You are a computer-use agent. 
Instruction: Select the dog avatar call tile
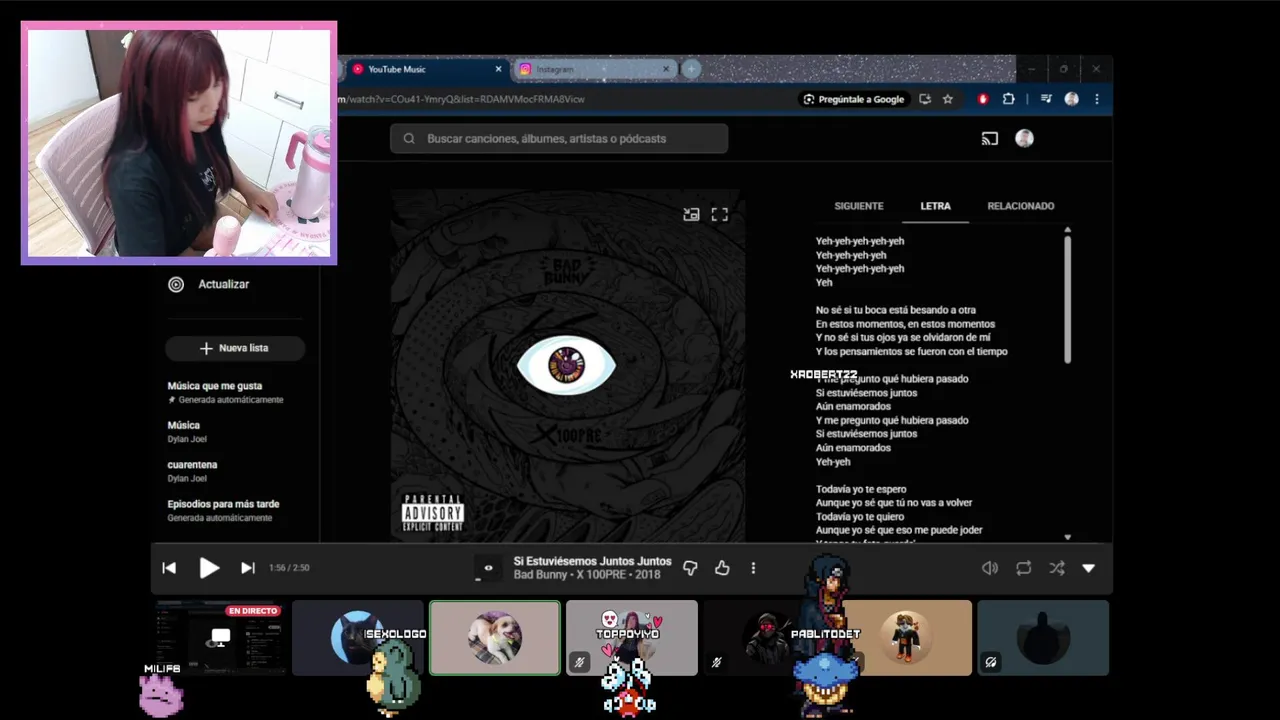495,638
